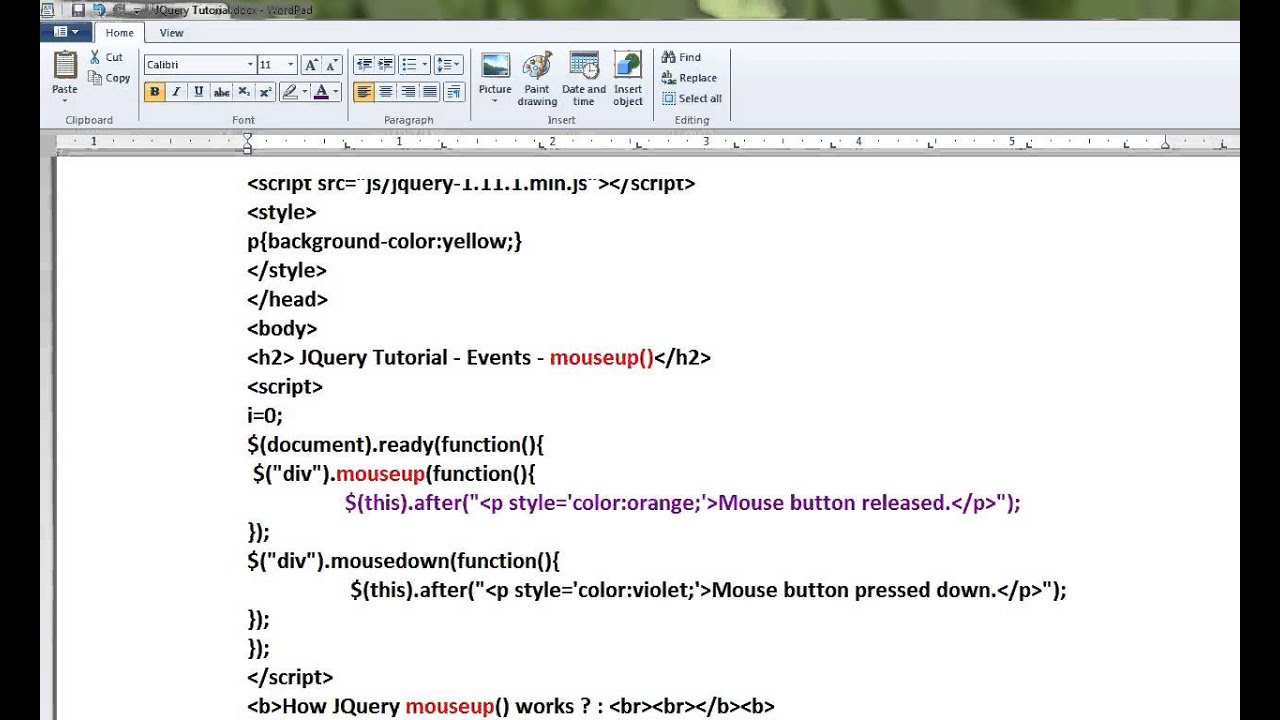Align text left
The image size is (1280, 720).
pos(364,92)
